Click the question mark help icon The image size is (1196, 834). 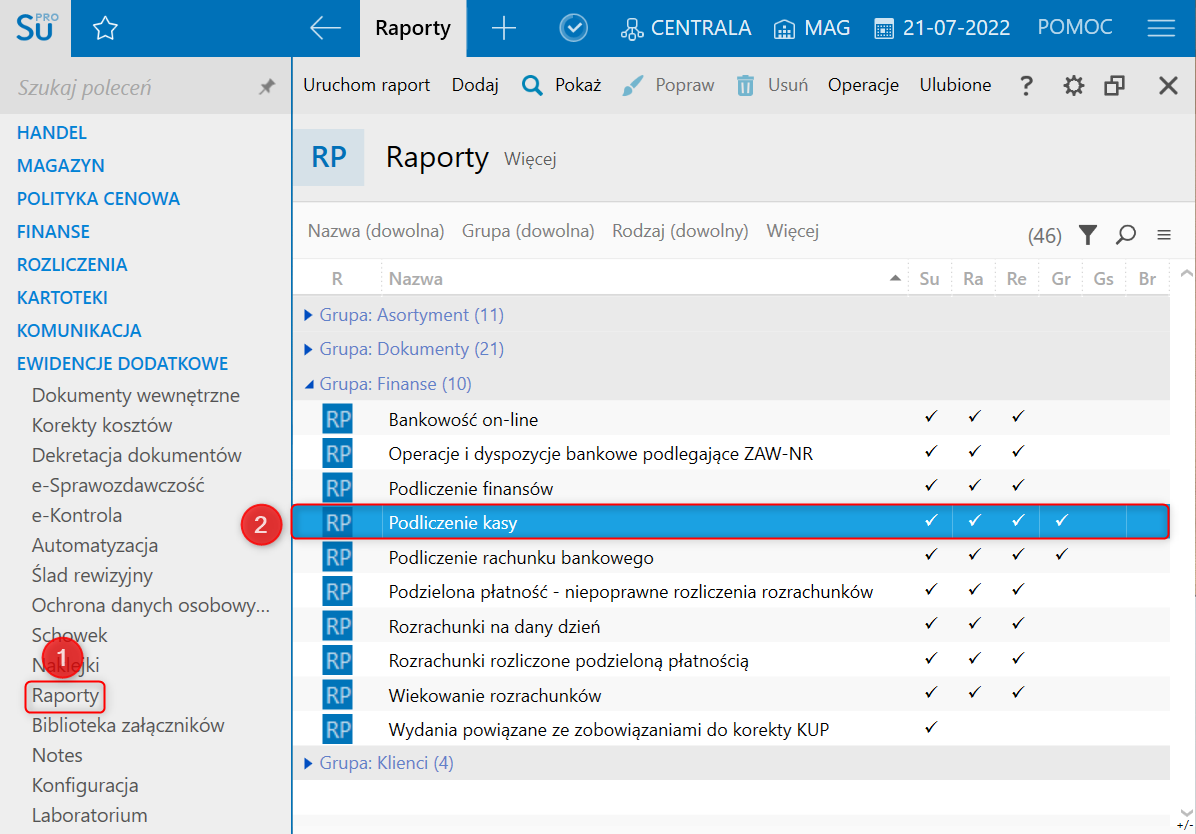click(1026, 86)
